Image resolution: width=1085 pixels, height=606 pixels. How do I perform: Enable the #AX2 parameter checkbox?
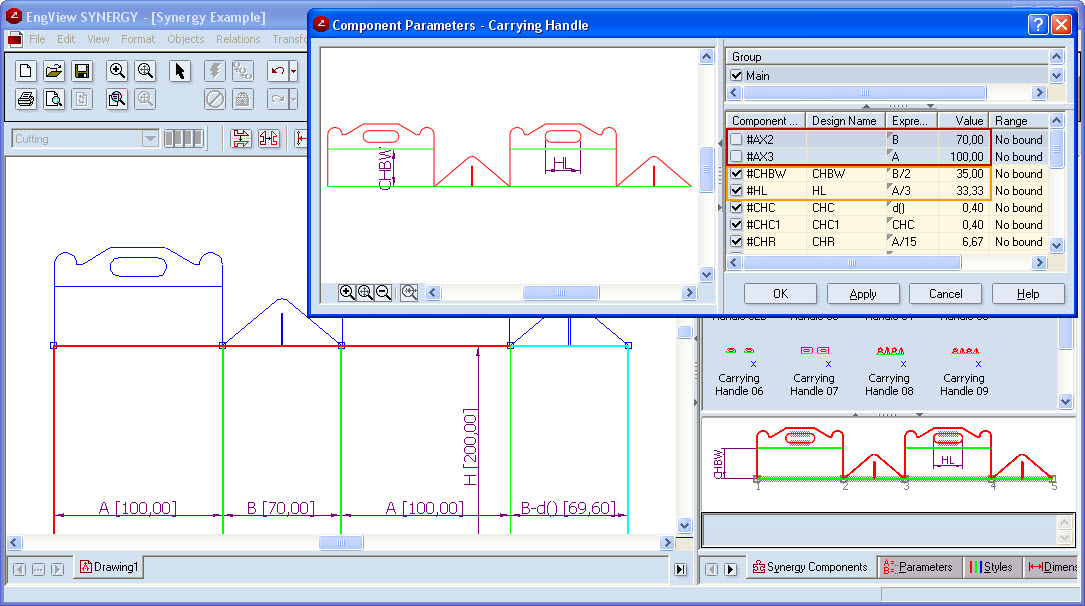(x=737, y=140)
